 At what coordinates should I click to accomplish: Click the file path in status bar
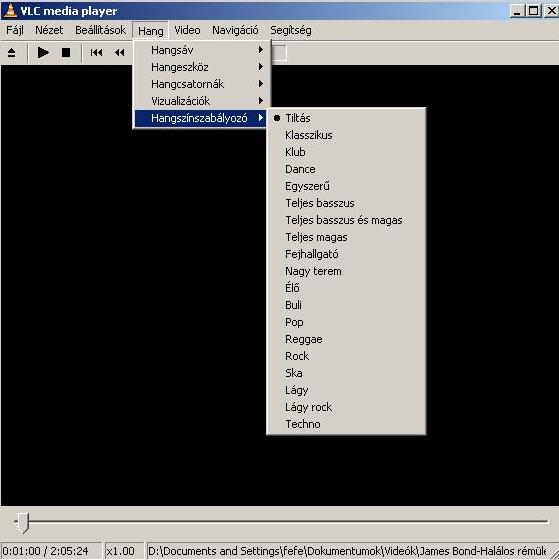coord(347,551)
